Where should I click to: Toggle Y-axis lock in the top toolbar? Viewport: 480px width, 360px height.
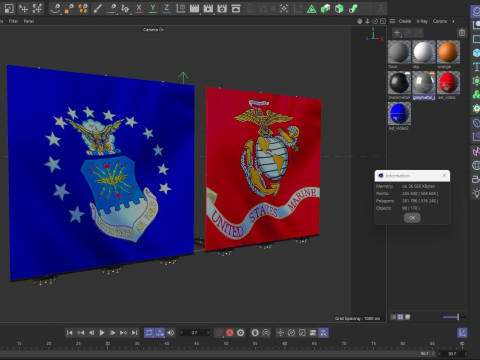coord(153,8)
